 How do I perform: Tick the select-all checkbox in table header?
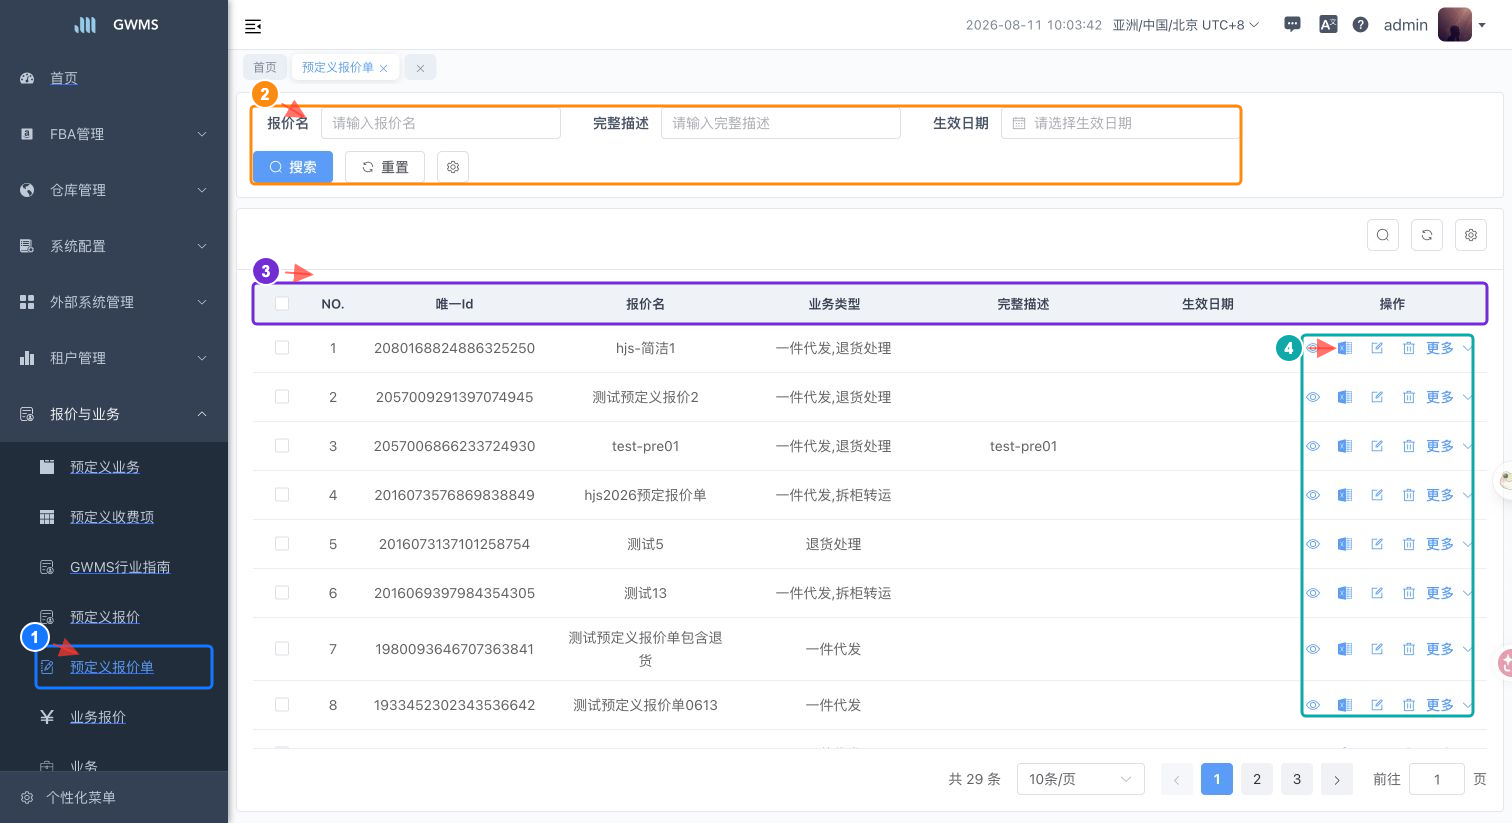pos(282,303)
